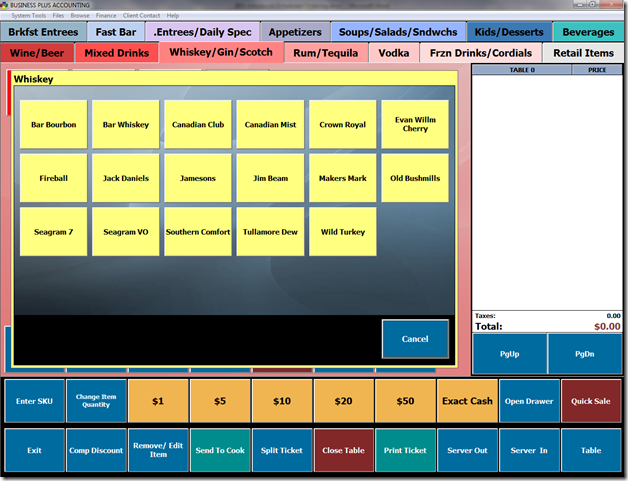
Task: Select the Whiskey/Gin/Scotch tab
Action: pos(221,52)
